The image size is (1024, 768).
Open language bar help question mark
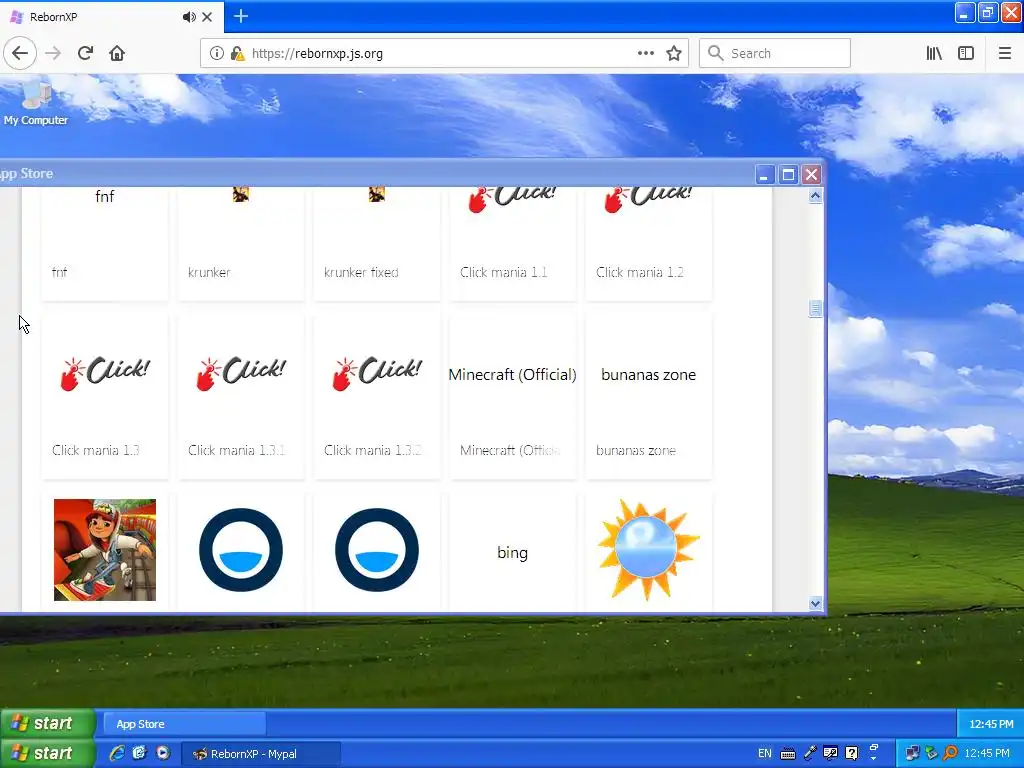852,753
